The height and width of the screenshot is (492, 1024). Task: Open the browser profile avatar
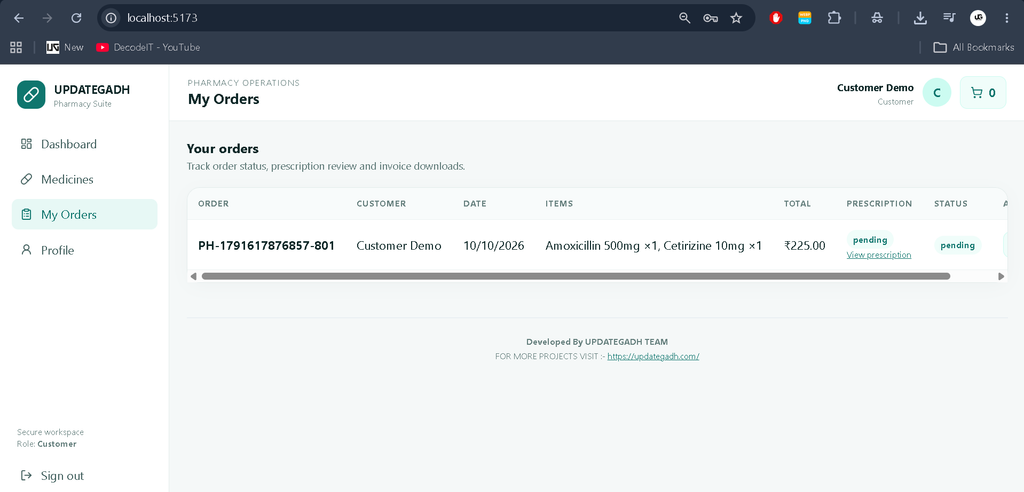tap(978, 18)
